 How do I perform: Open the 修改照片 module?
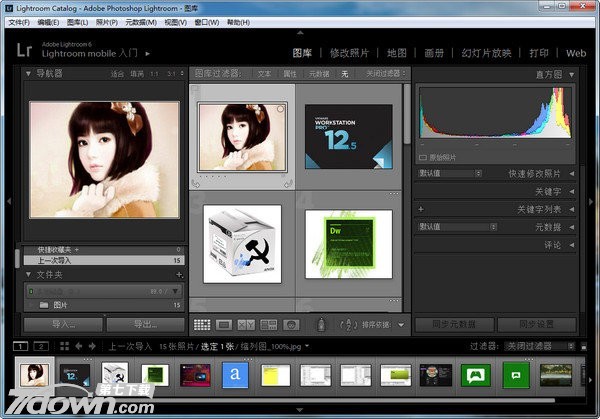pyautogui.click(x=352, y=52)
